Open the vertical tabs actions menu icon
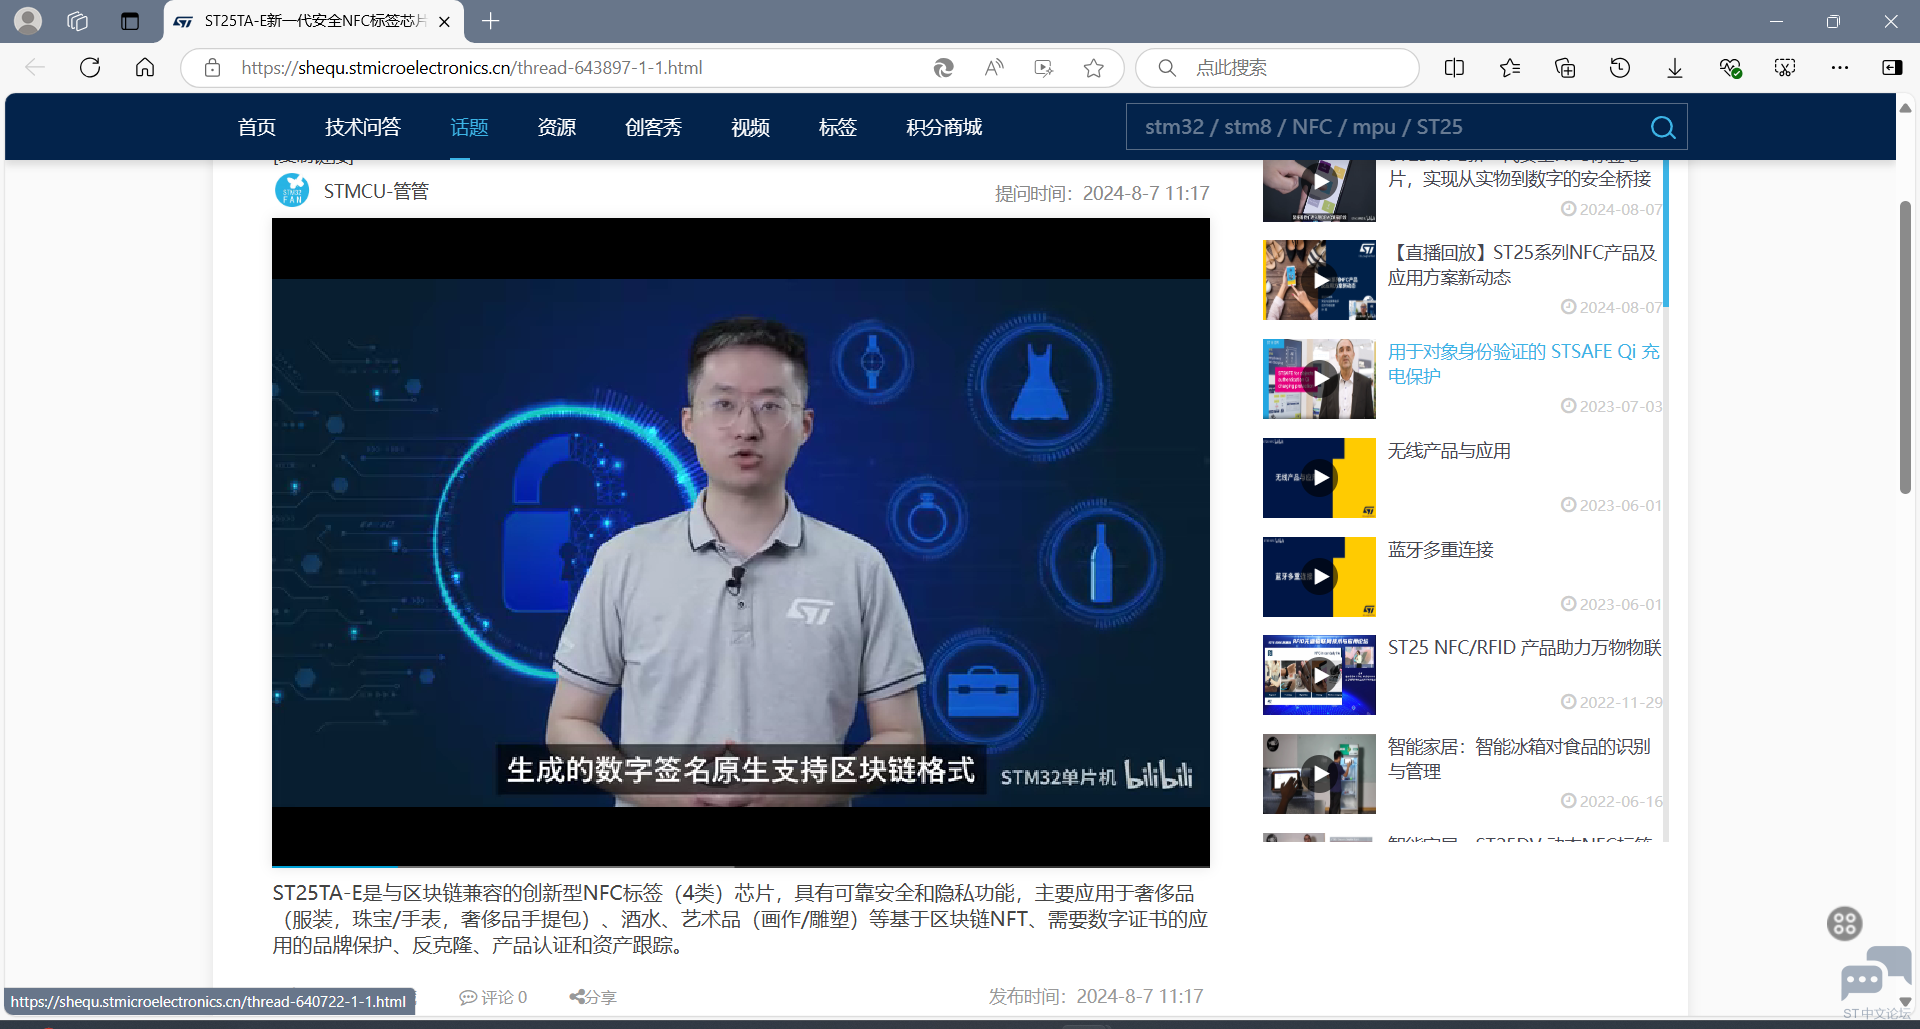Image resolution: width=1920 pixels, height=1029 pixels. pos(130,21)
